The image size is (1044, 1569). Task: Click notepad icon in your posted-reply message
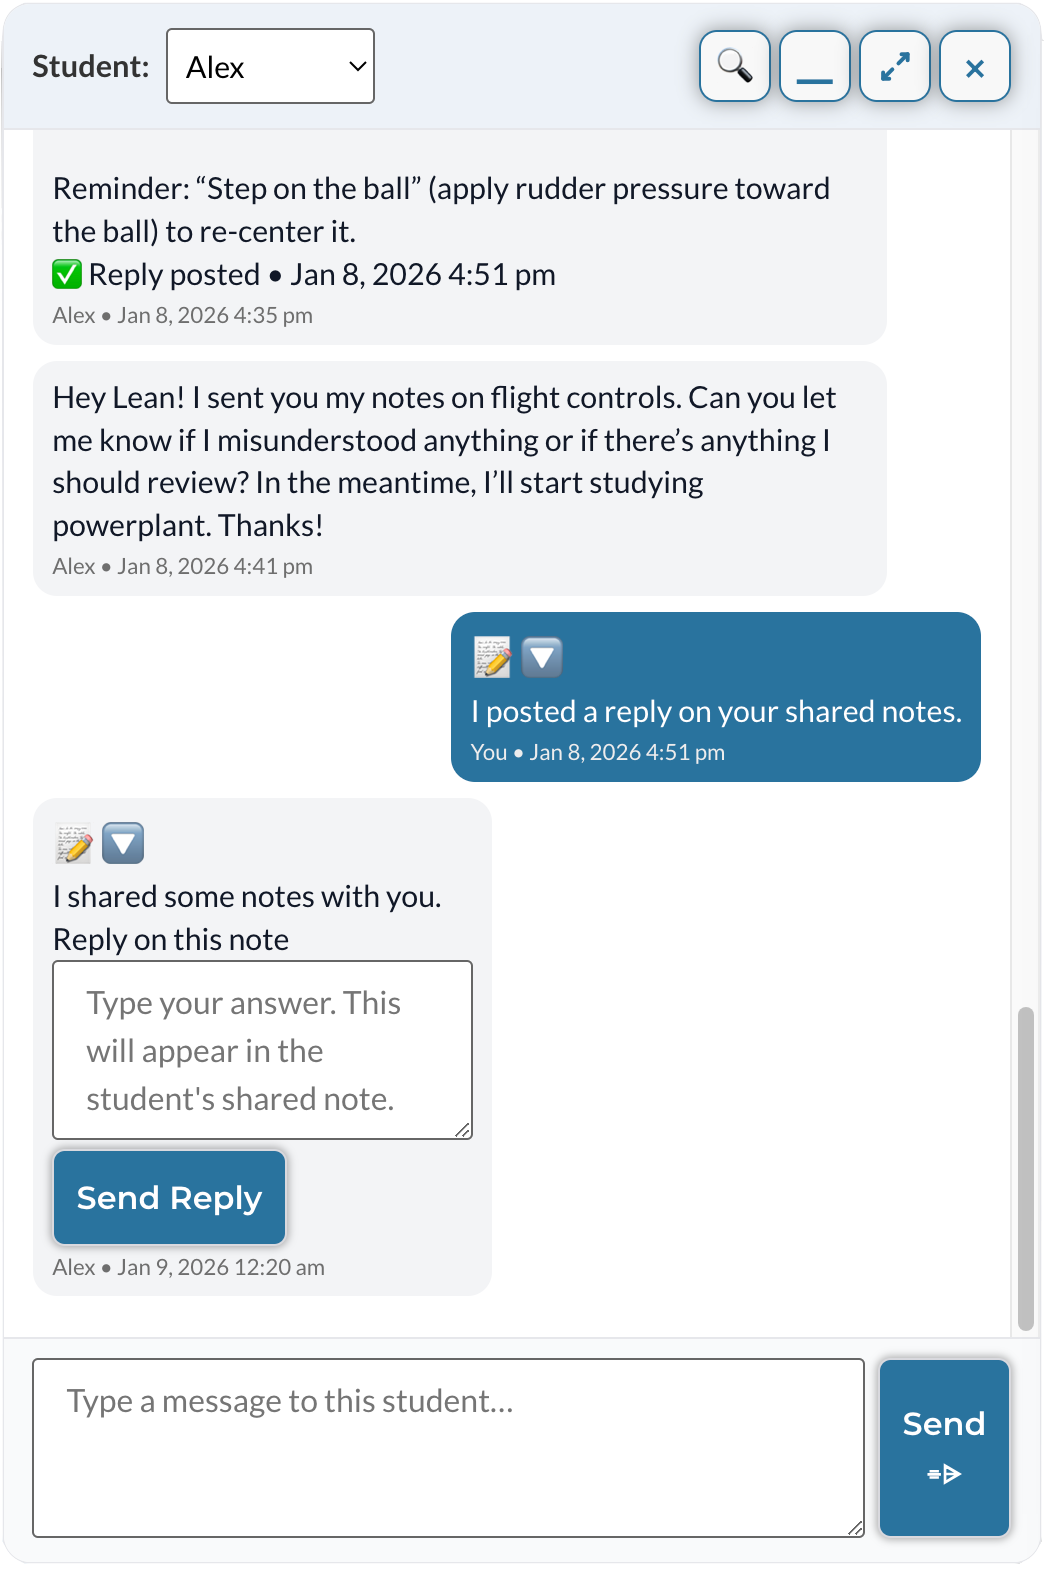(x=492, y=657)
